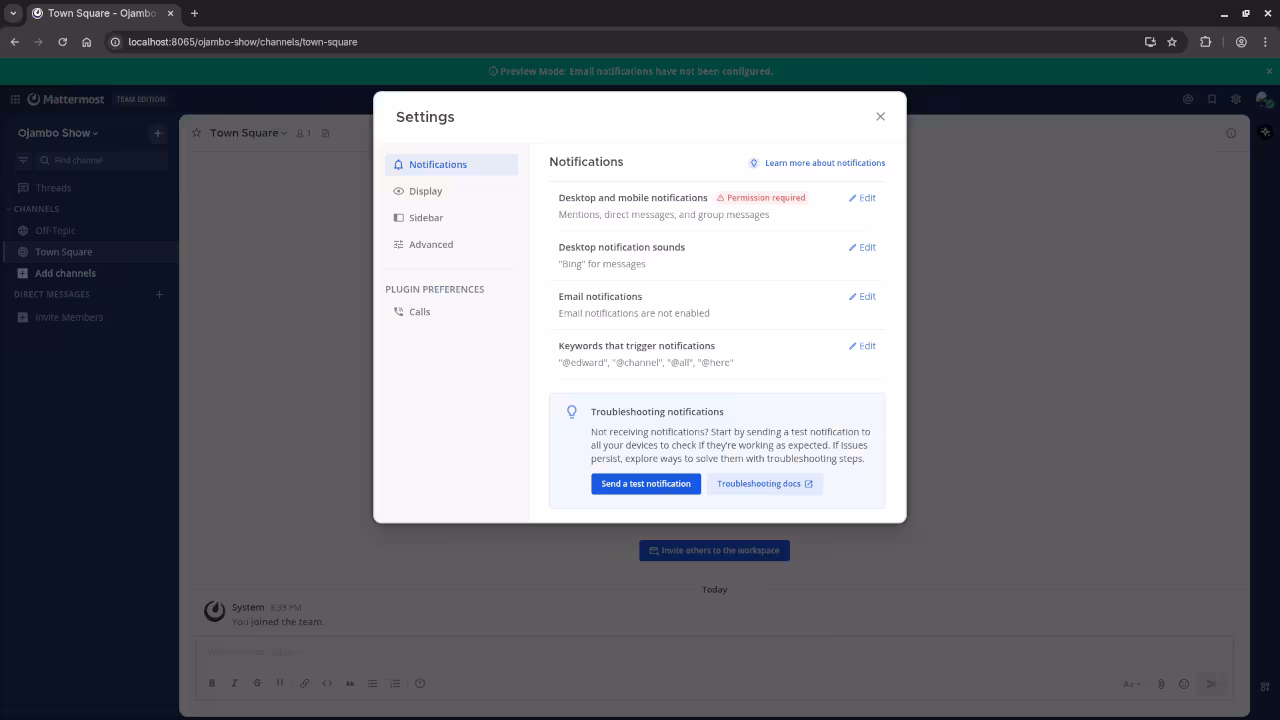Click the Permission required warning badge

click(x=761, y=198)
